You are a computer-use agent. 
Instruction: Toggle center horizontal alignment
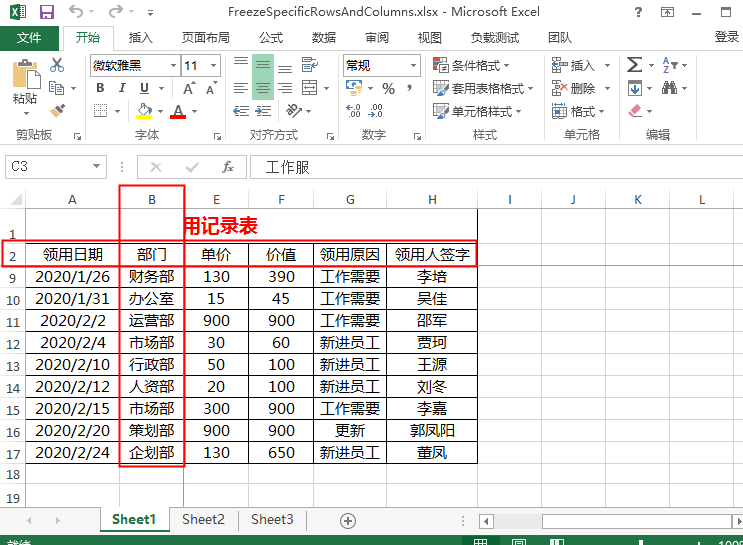tap(263, 88)
